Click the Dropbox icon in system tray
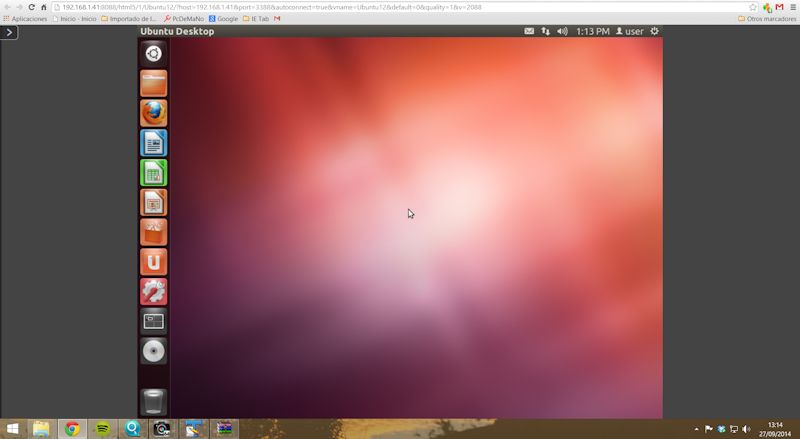This screenshot has height=439, width=800. pyautogui.click(x=721, y=429)
